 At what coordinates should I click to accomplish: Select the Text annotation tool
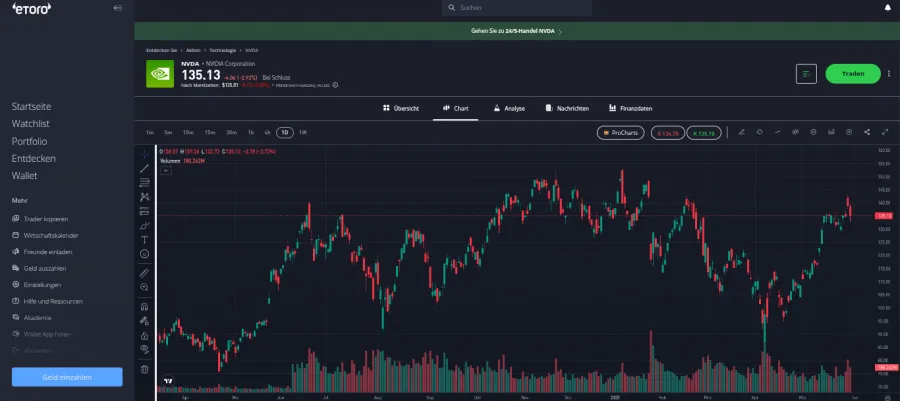point(144,240)
